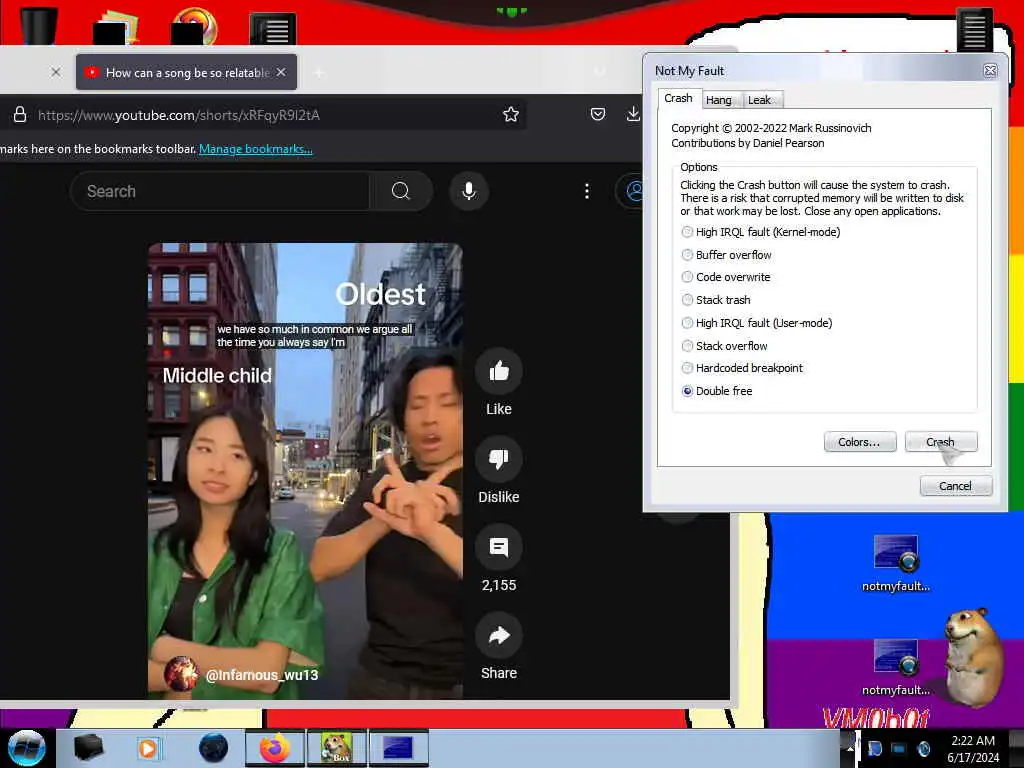
Task: Click the YouTube Search input field
Action: pyautogui.click(x=221, y=191)
